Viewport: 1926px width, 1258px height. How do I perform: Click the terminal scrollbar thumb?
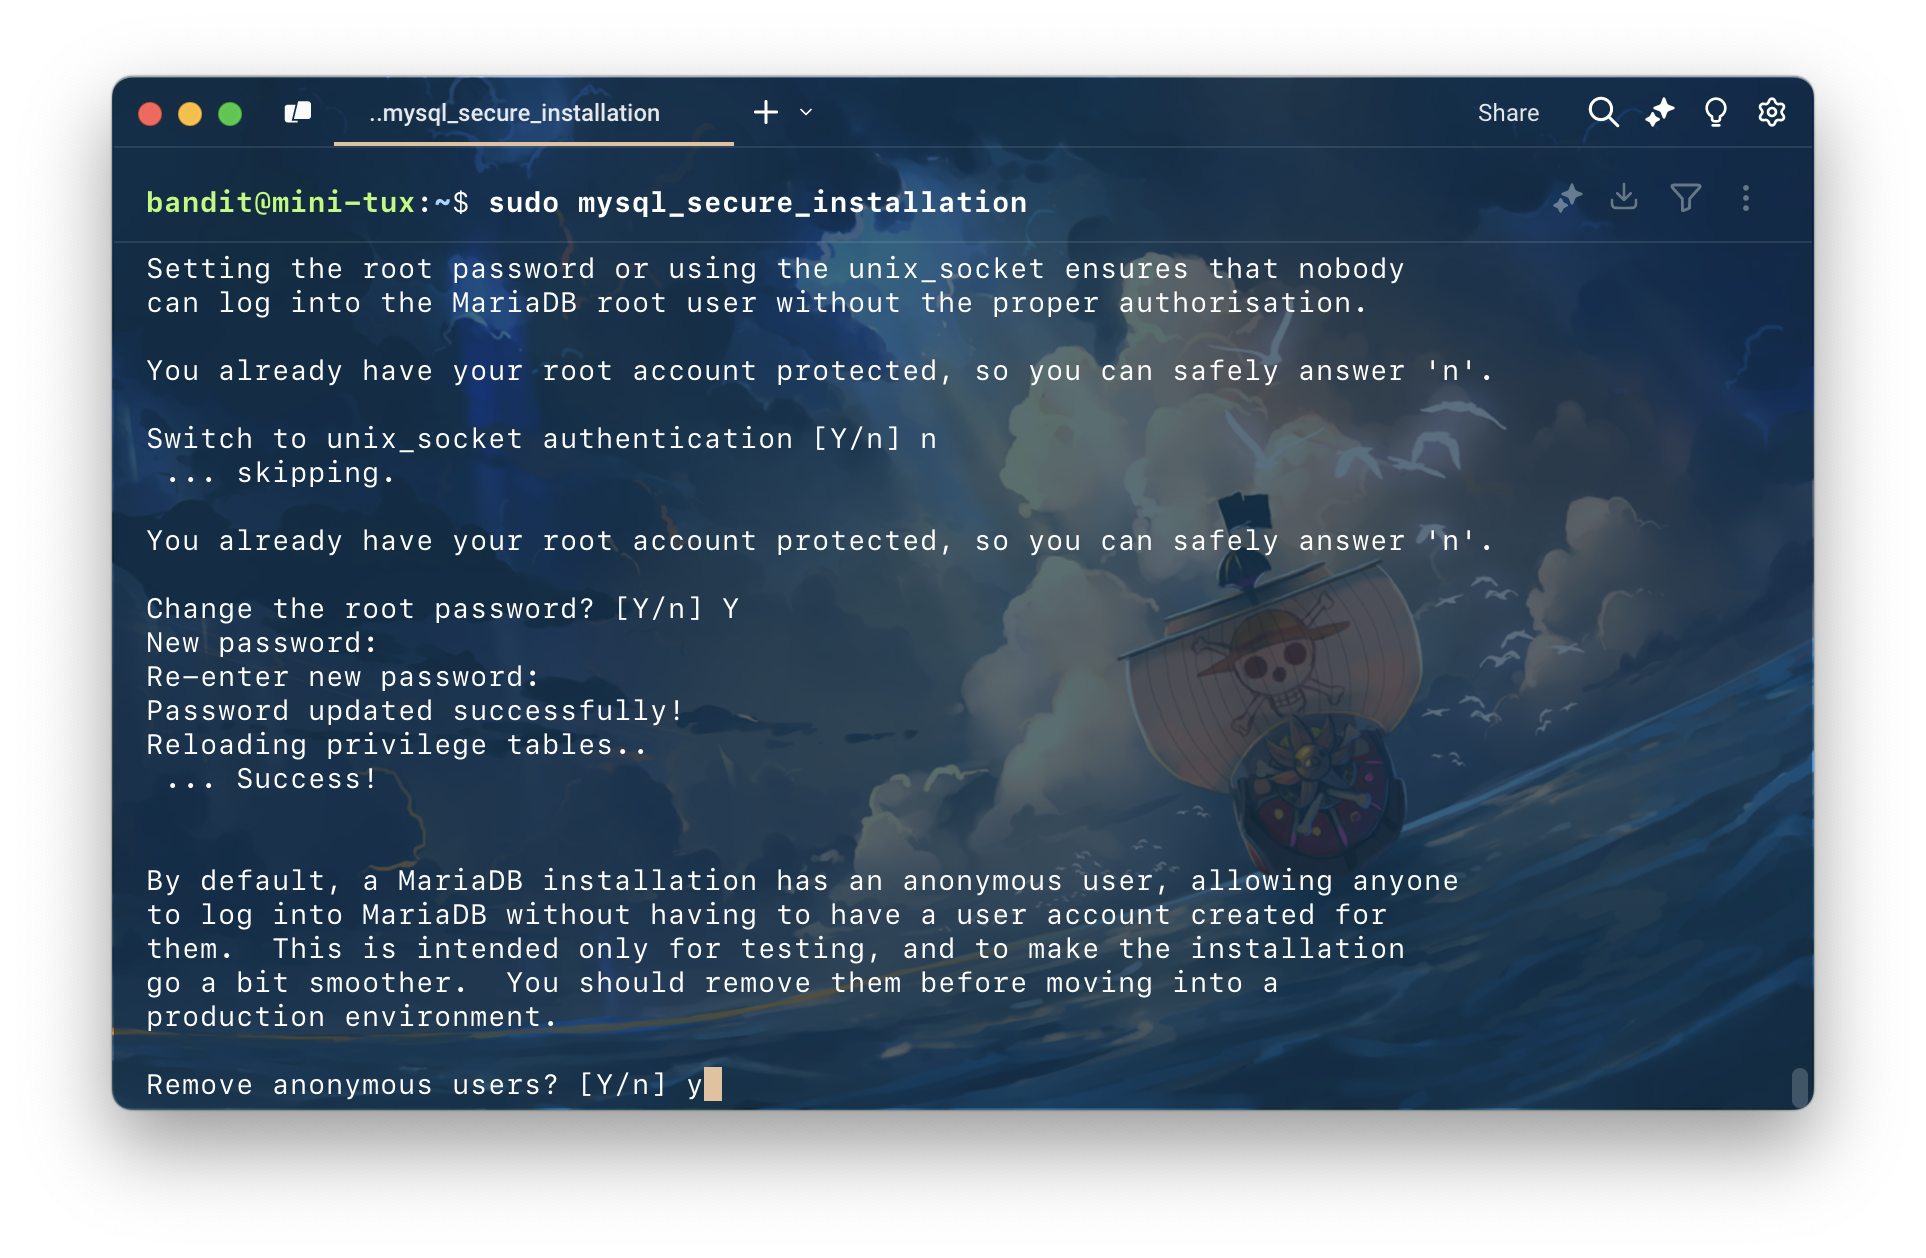(1799, 1086)
